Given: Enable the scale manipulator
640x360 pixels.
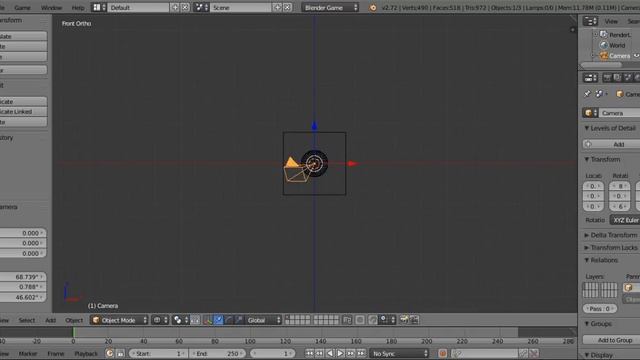Looking at the screenshot, I should [x=239, y=320].
